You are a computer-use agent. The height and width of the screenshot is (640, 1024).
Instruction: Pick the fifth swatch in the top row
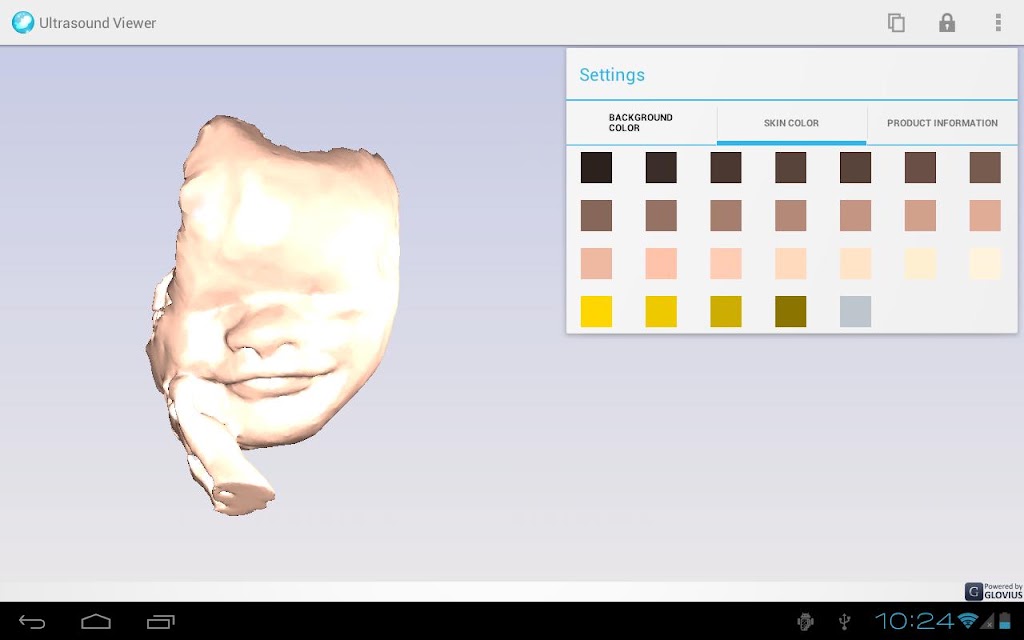click(856, 167)
